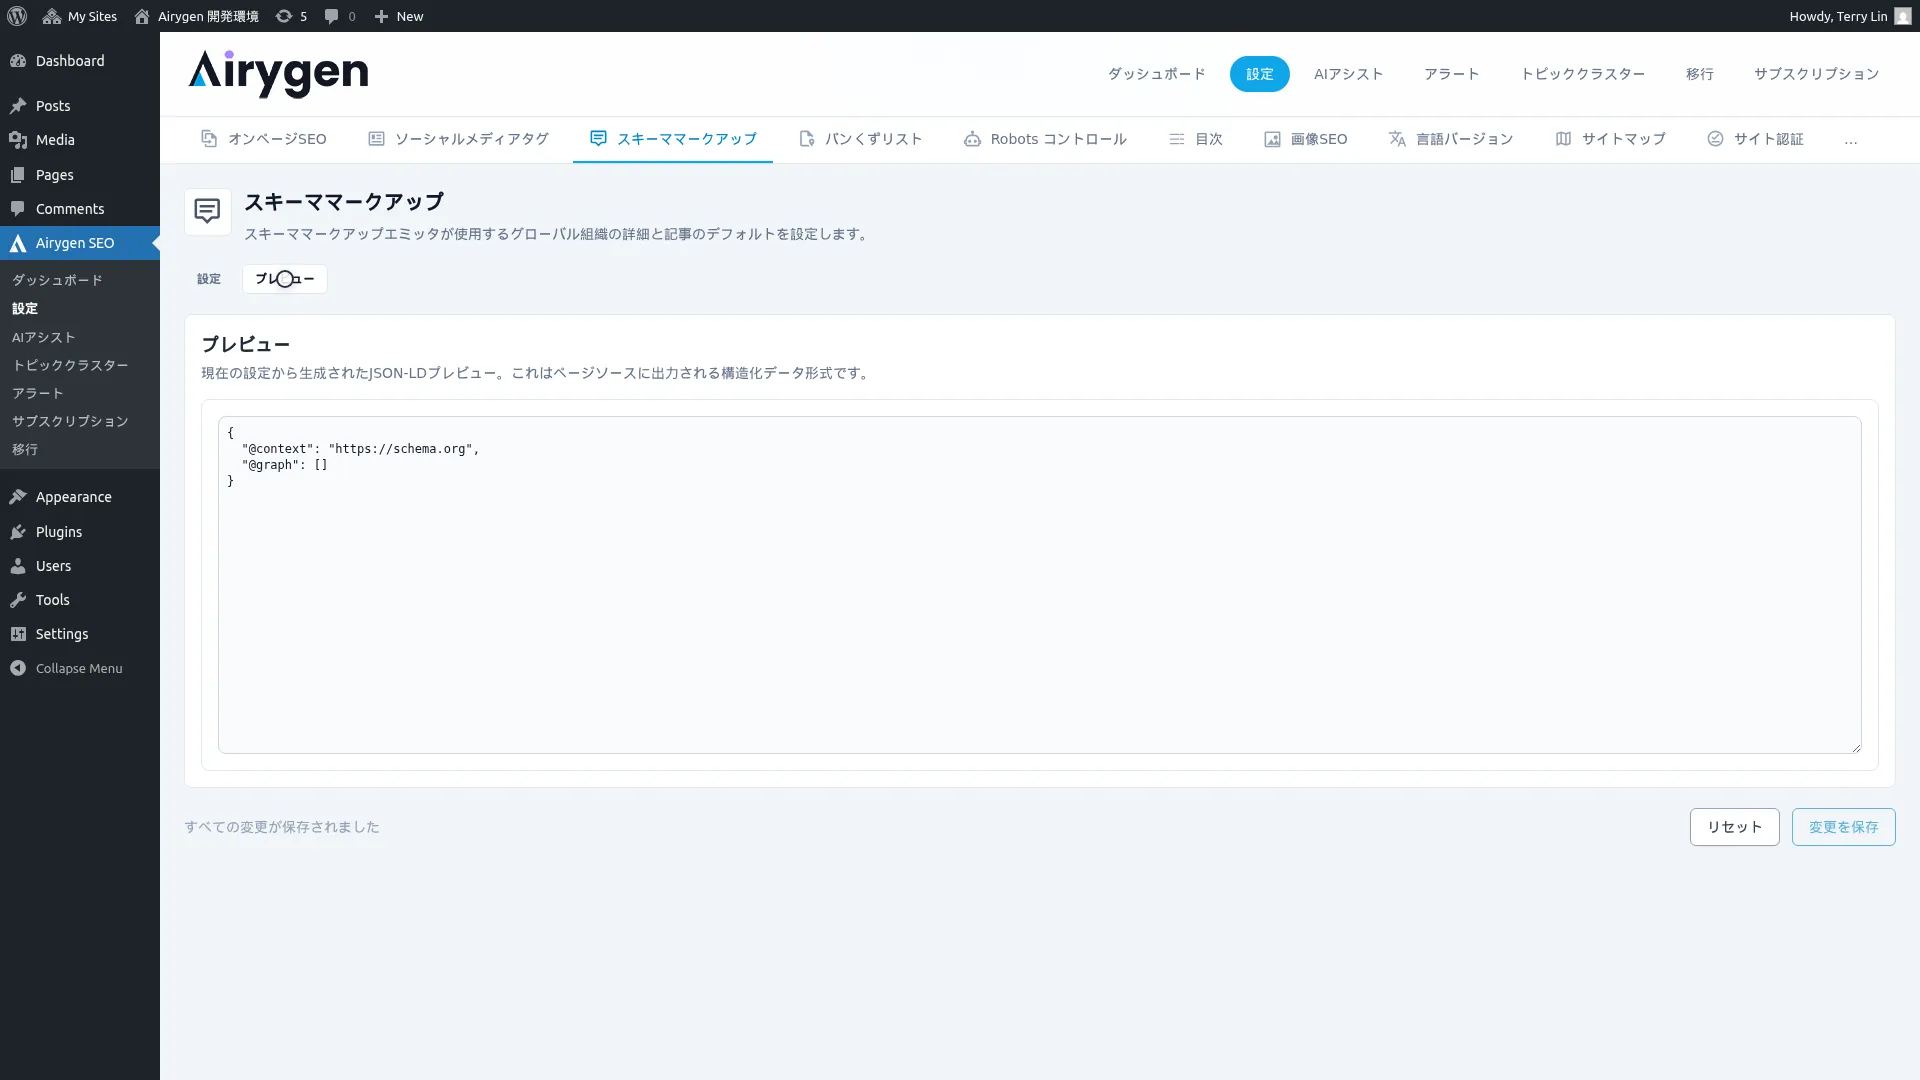Click the Posts pin icon
The width and height of the screenshot is (1920, 1080).
(x=18, y=105)
